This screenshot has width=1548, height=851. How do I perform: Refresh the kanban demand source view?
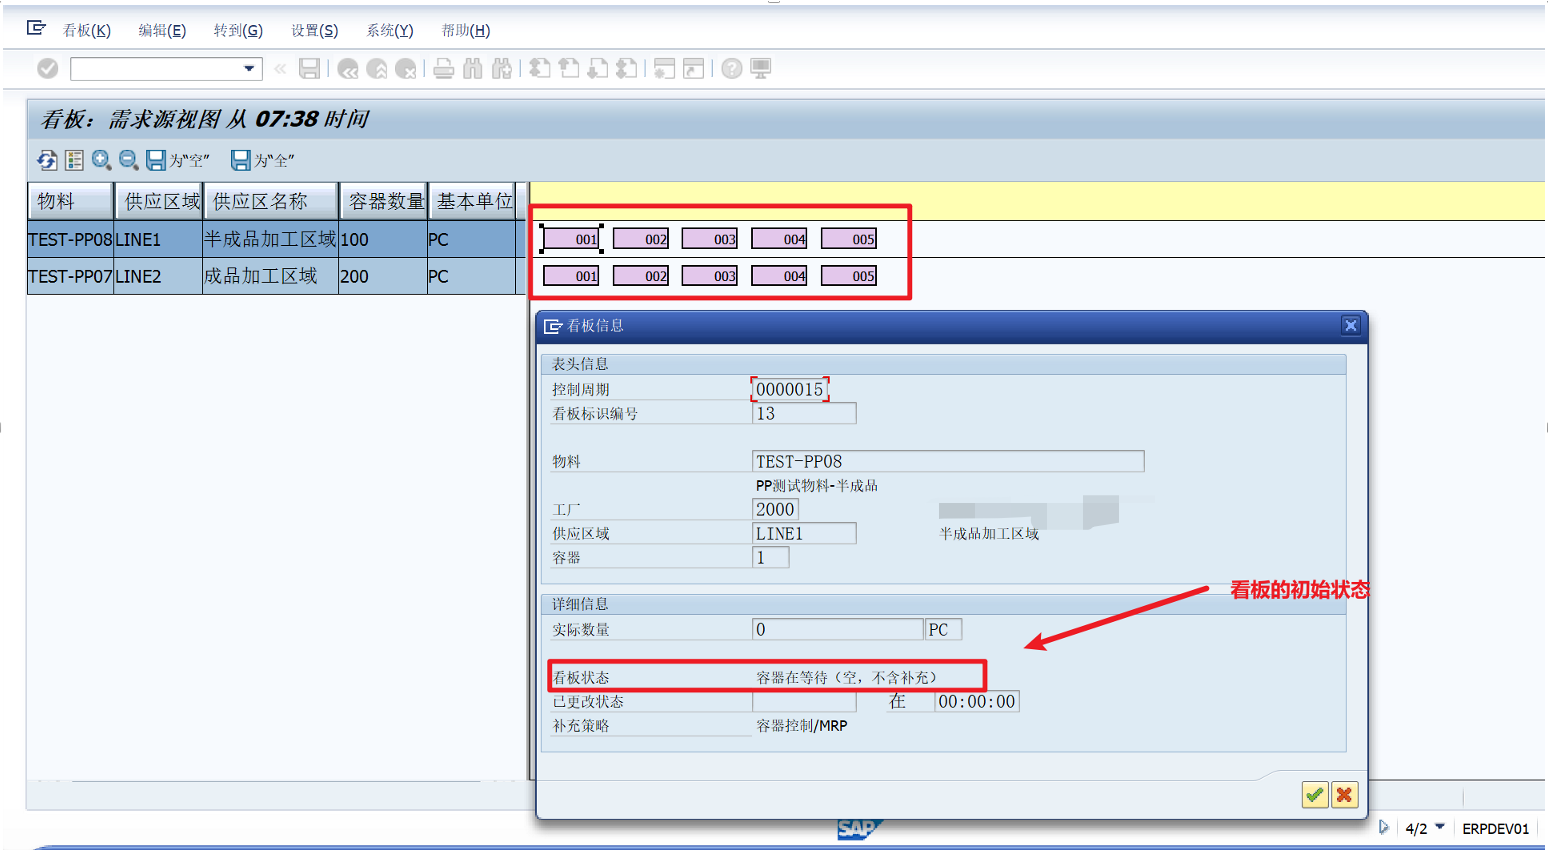tap(46, 160)
